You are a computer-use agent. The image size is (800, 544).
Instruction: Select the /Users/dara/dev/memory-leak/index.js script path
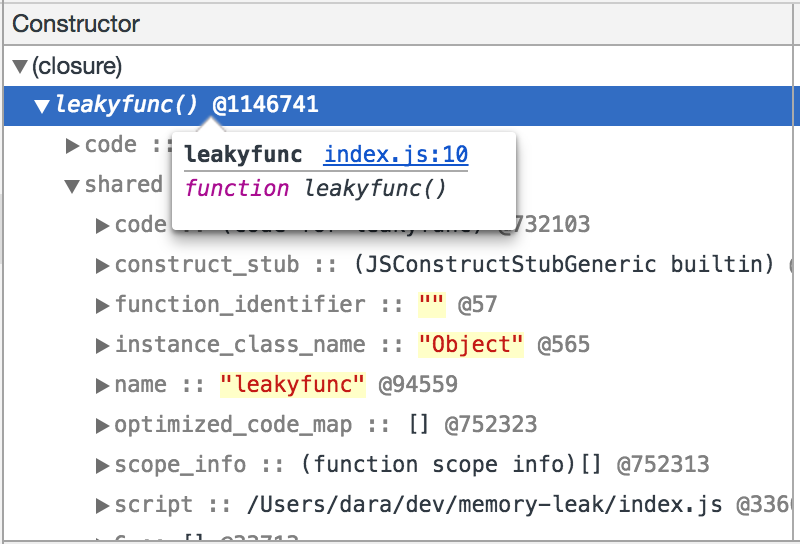[485, 505]
